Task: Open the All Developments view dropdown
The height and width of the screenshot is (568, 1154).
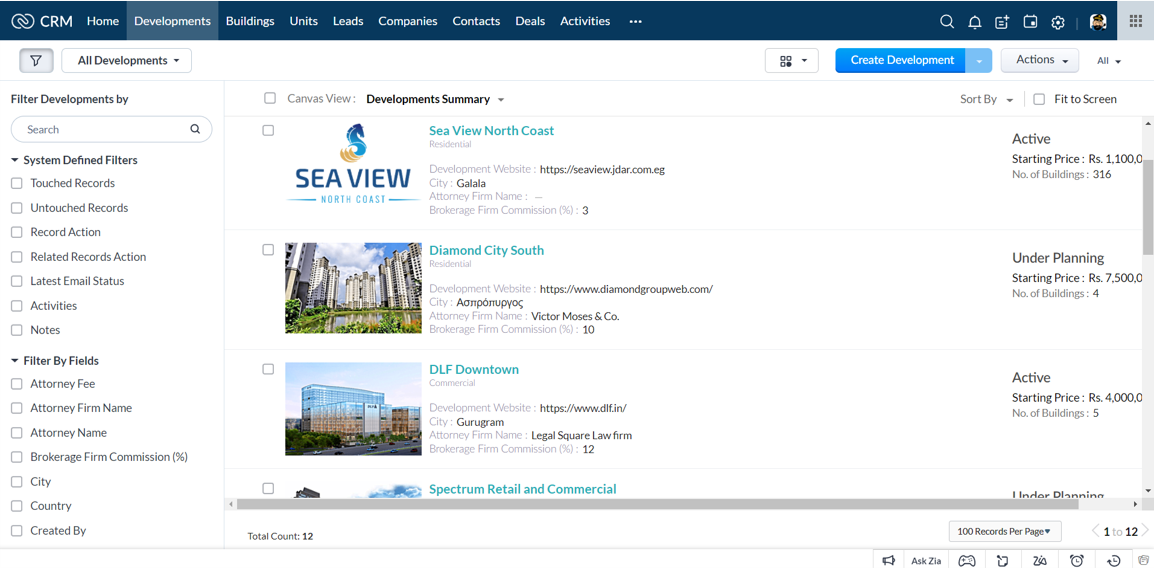Action: click(127, 61)
